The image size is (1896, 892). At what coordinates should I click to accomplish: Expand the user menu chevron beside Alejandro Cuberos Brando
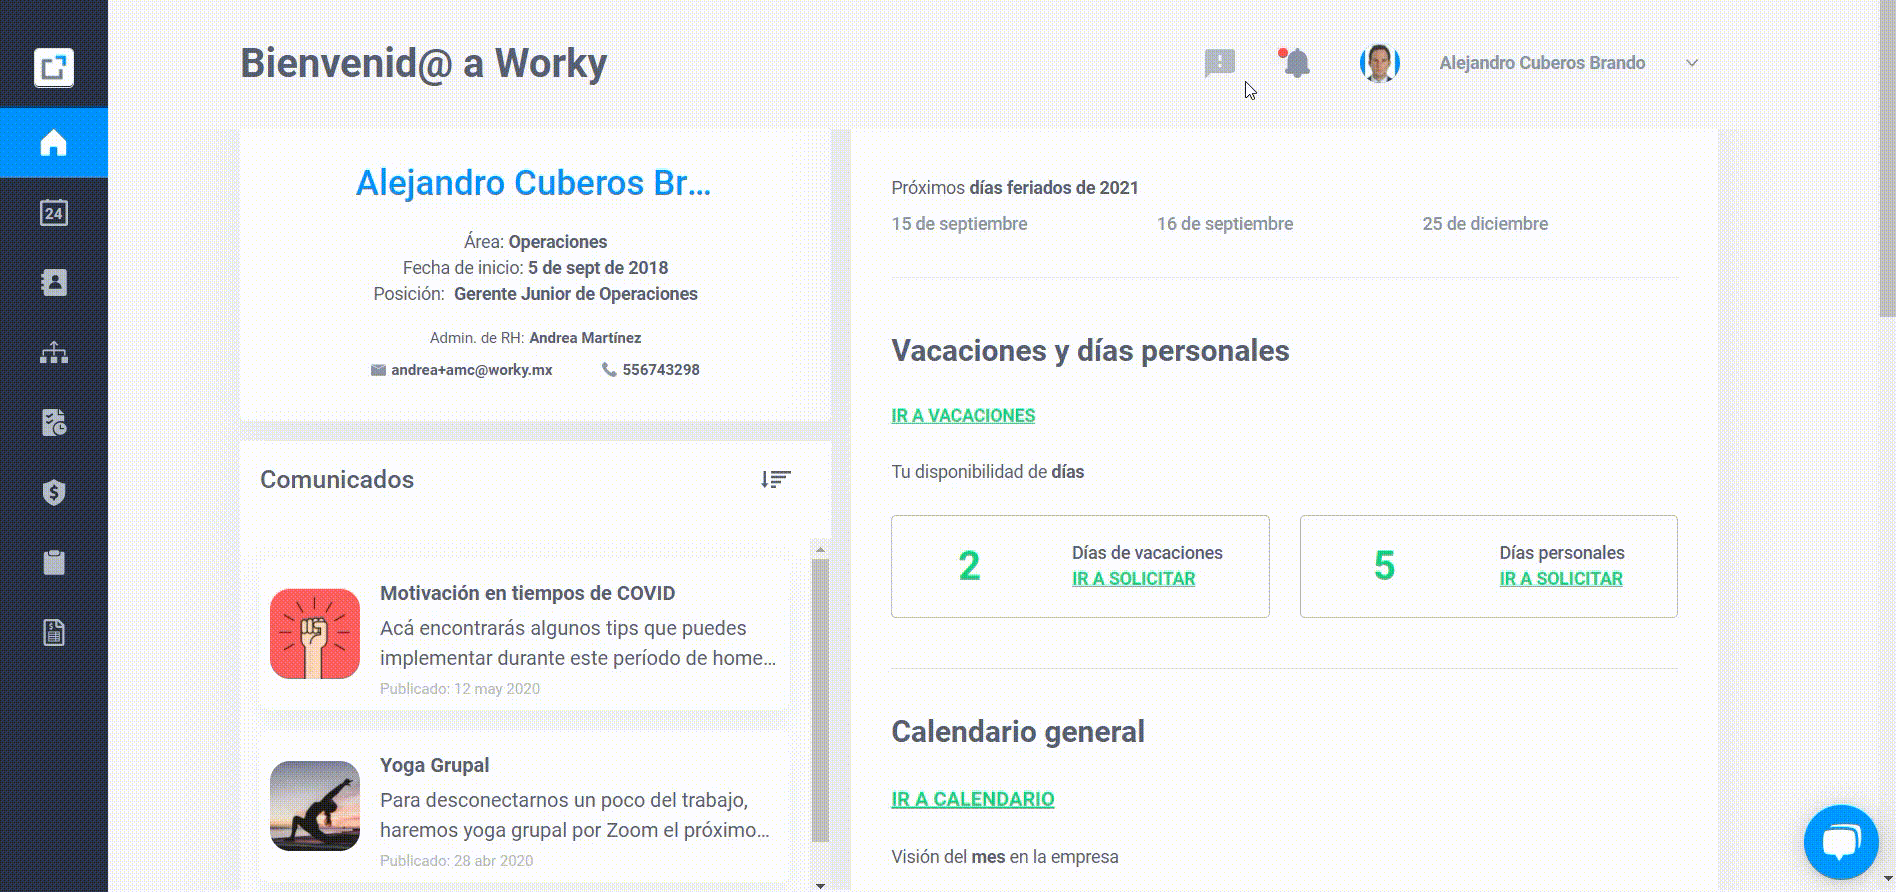point(1692,63)
